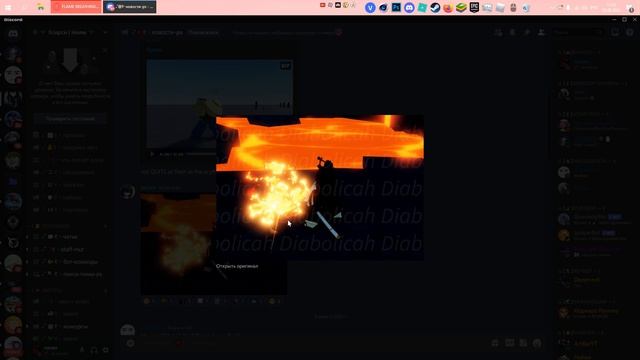Viewport: 640px width, 360px height.
Task: Open File Explorer from the taskbar
Action: tap(40, 7)
